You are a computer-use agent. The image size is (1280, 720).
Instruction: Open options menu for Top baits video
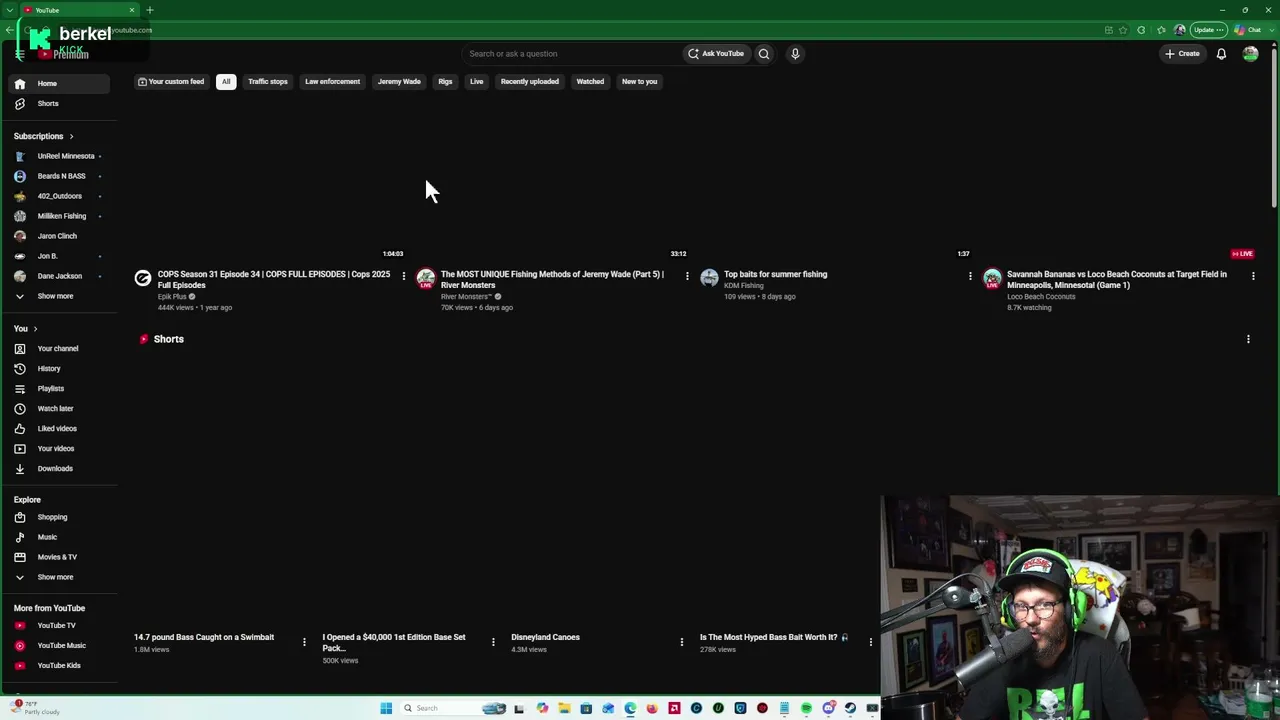970,276
